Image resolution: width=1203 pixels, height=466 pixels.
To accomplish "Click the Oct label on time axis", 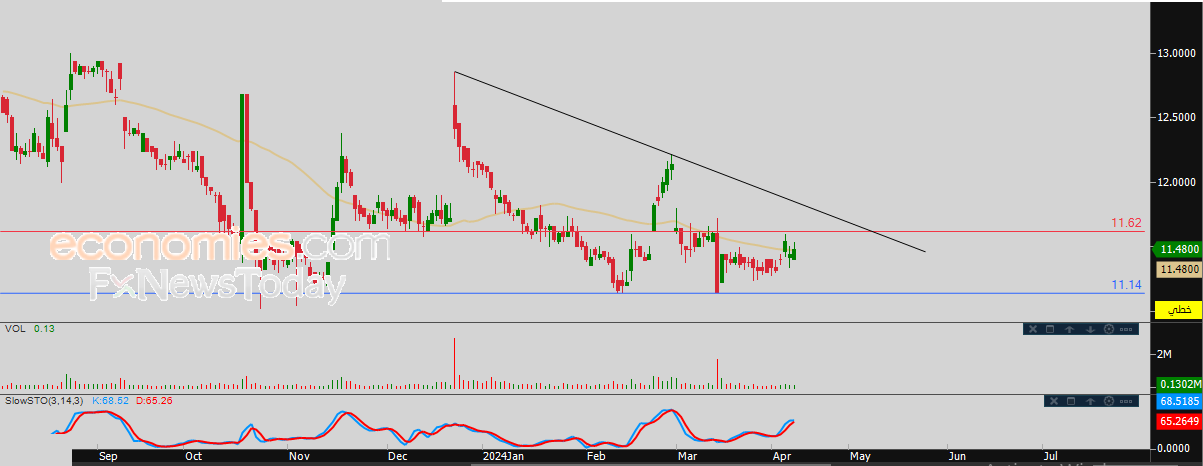I will (x=194, y=455).
